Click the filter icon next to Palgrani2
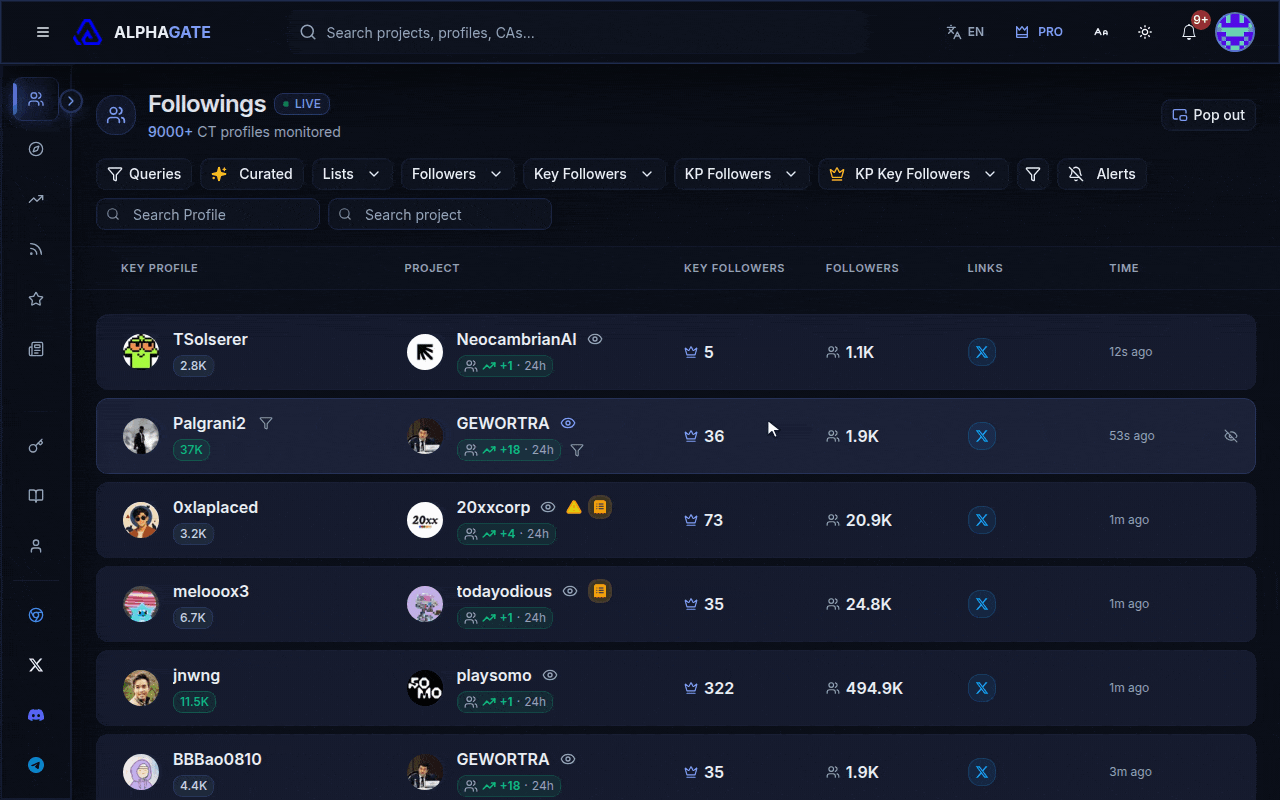The height and width of the screenshot is (800, 1280). tap(266, 423)
